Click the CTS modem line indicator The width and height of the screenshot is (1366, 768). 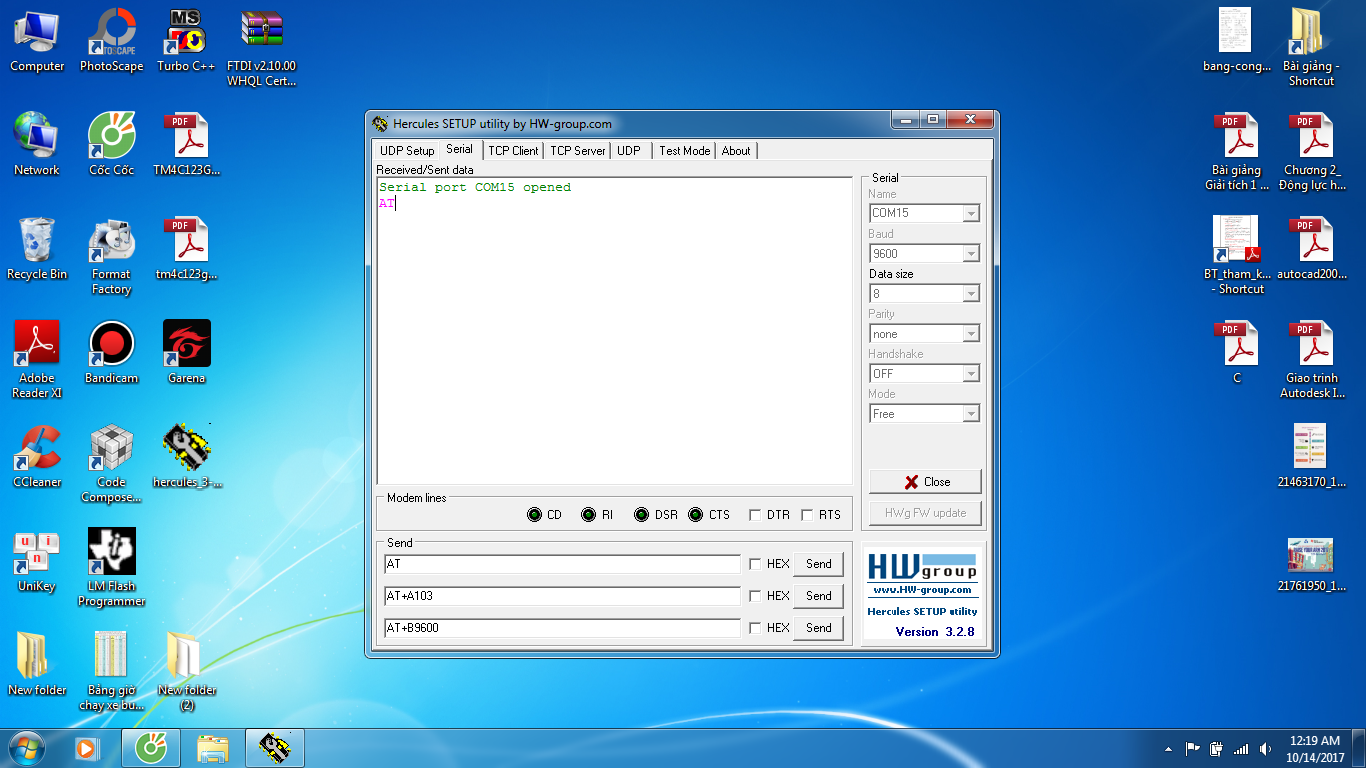pyautogui.click(x=695, y=515)
